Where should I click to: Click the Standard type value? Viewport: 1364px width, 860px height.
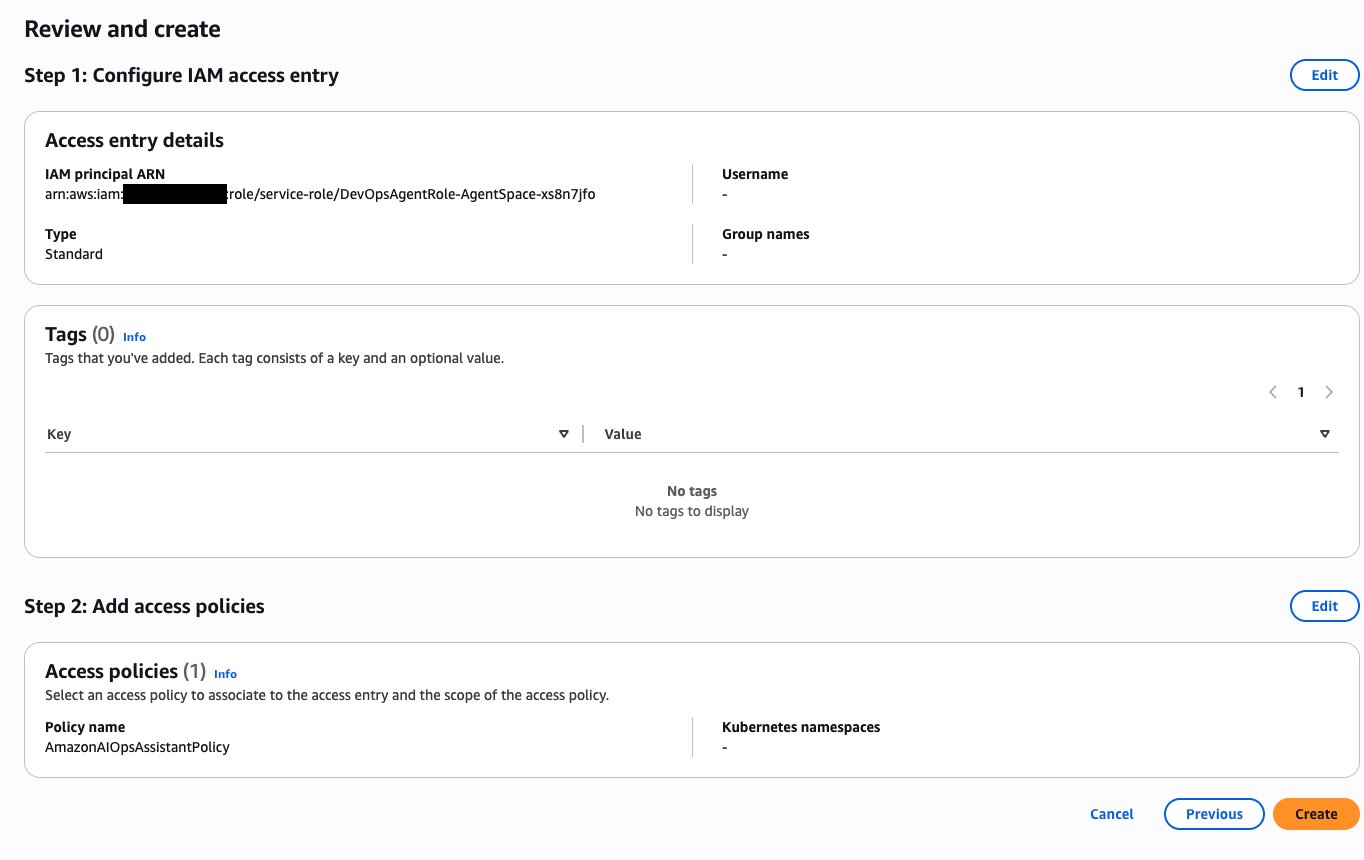[x=74, y=254]
